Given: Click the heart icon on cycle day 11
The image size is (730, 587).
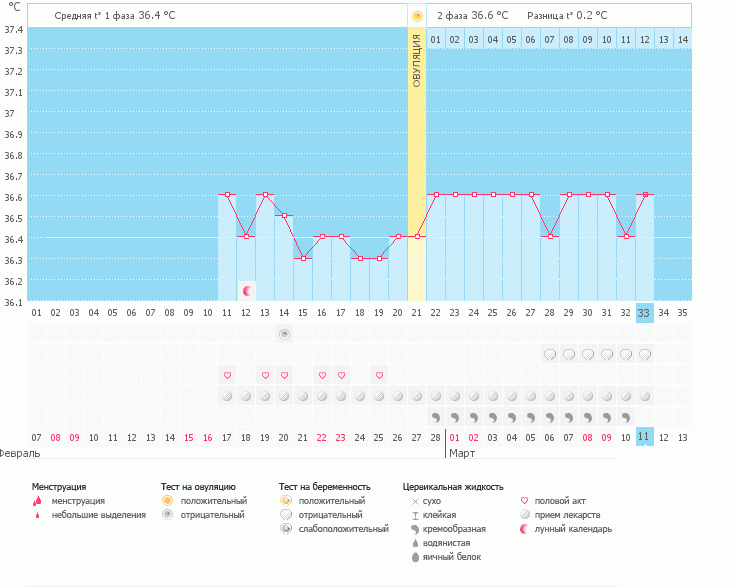Looking at the screenshot, I should 227,375.
